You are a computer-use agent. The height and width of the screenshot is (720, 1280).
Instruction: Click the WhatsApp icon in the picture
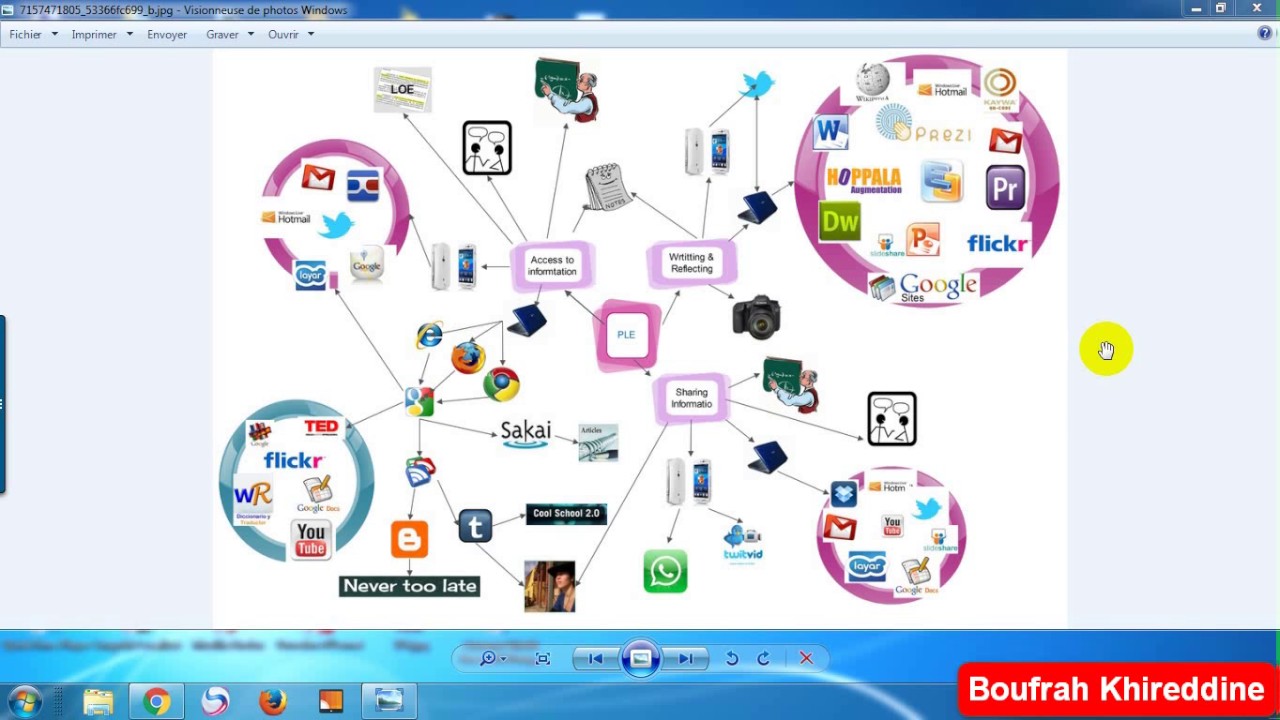click(665, 571)
